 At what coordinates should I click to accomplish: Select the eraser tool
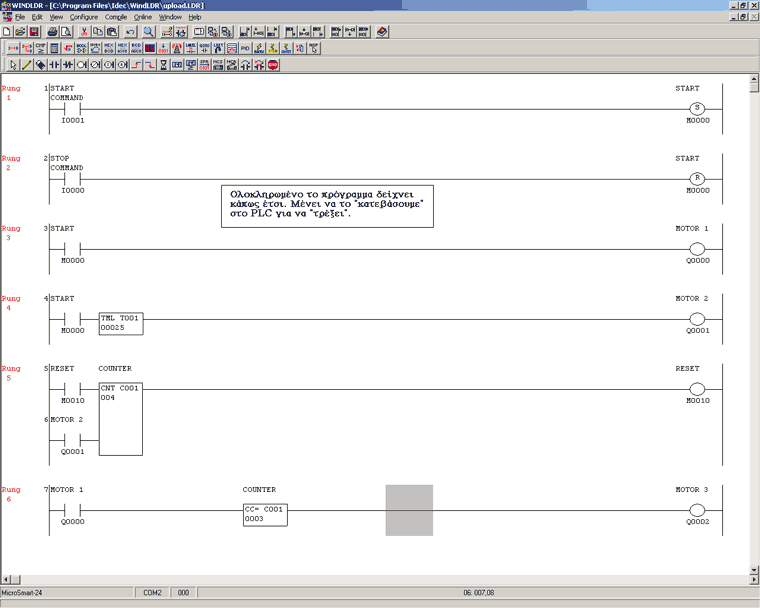41,65
